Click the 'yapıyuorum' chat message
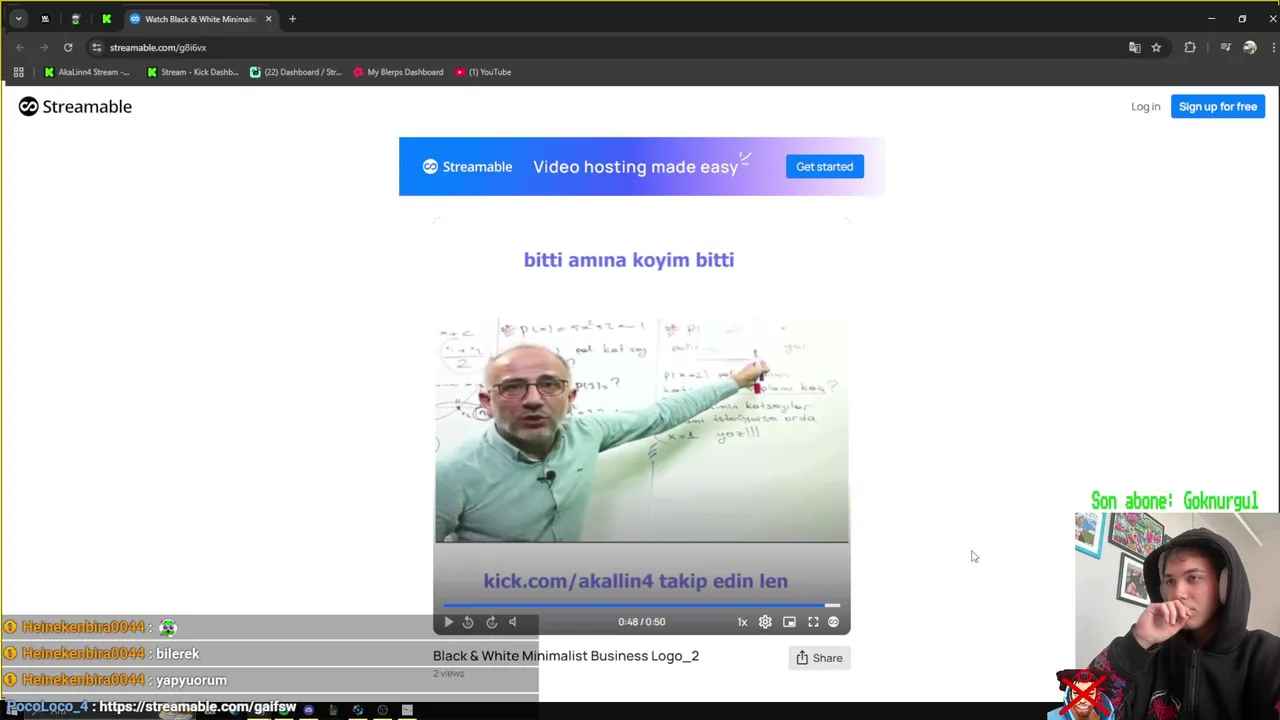Image resolution: width=1280 pixels, height=720 pixels. click(x=191, y=680)
